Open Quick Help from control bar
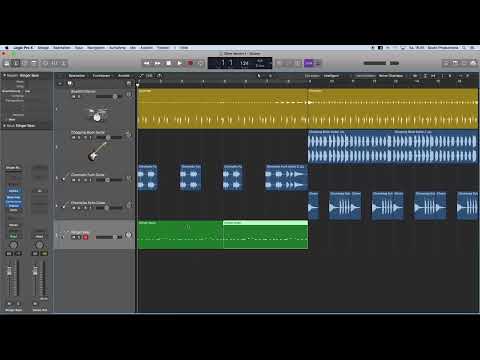 click(x=25, y=63)
